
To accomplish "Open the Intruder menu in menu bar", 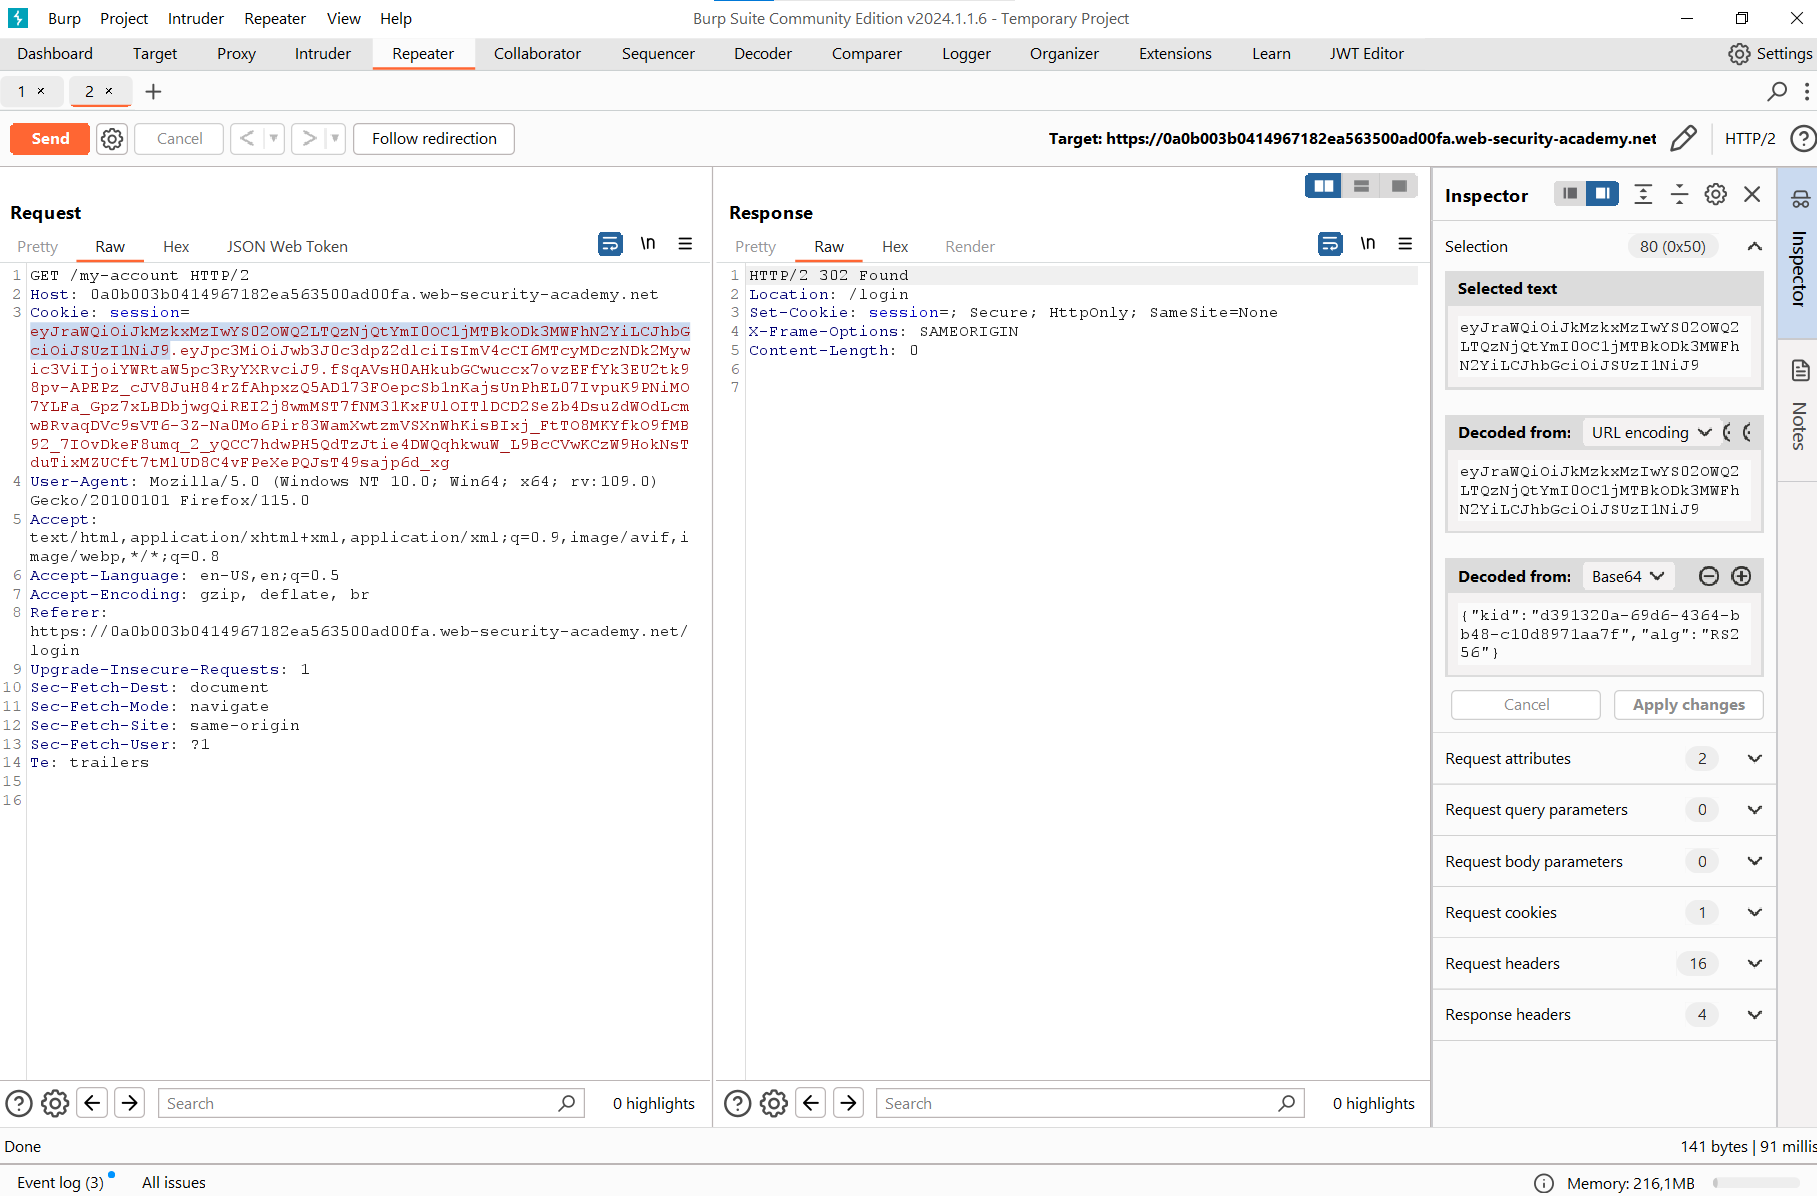I will point(196,18).
